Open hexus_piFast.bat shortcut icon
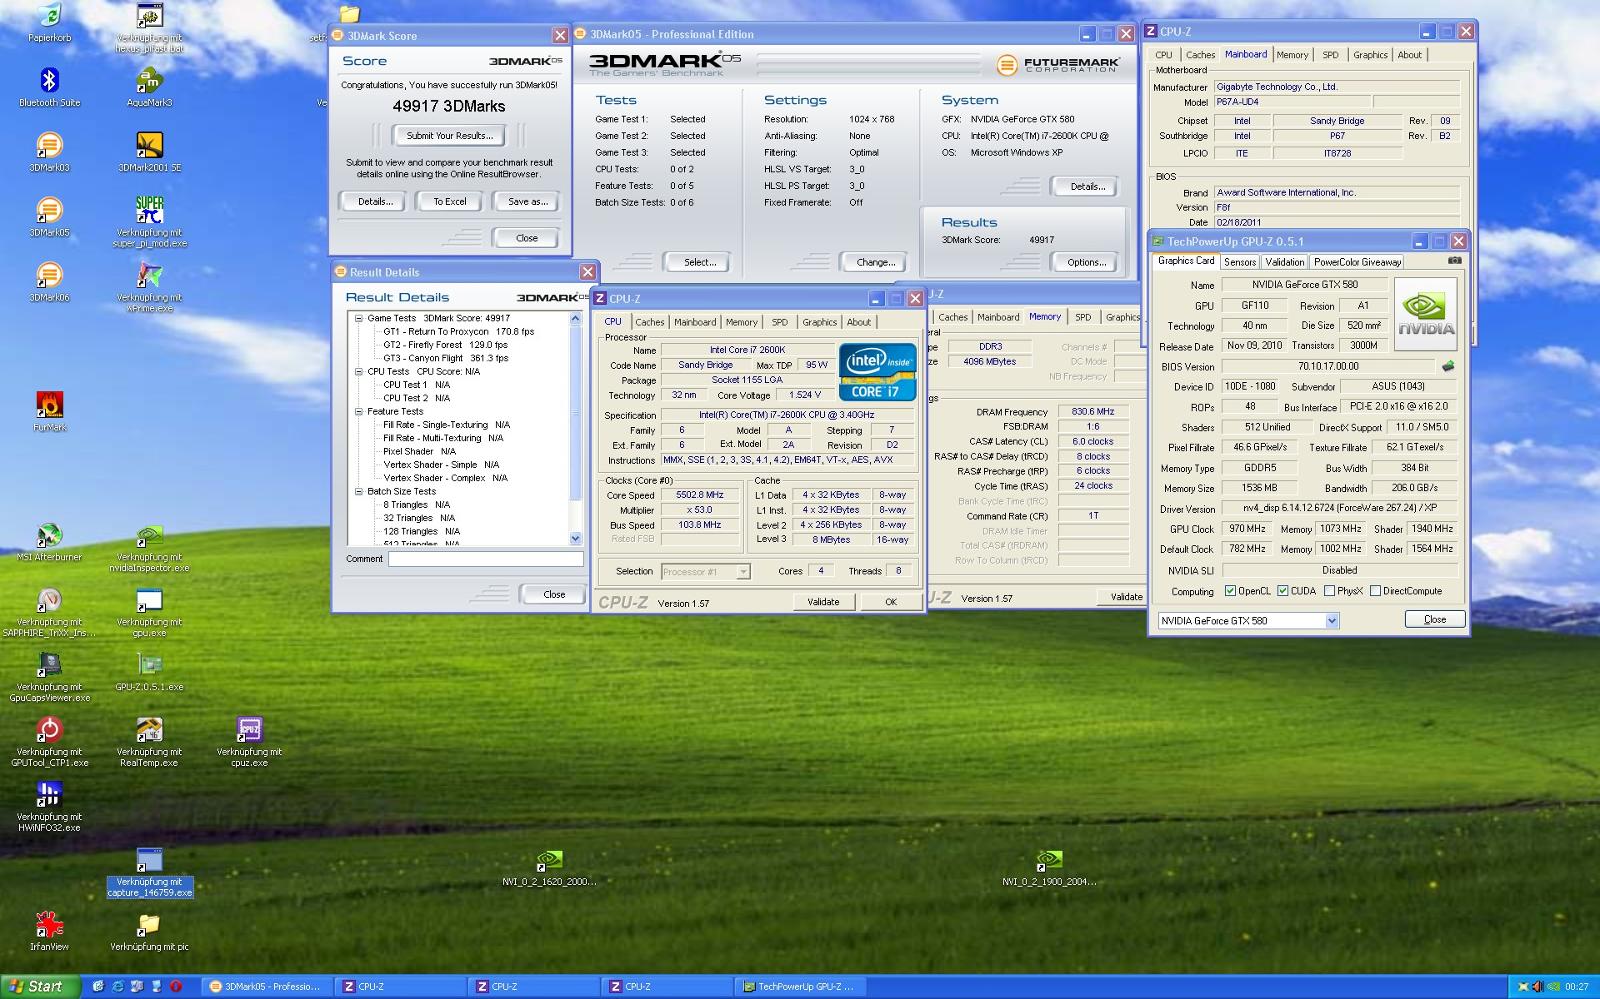The height and width of the screenshot is (999, 1600). 149,17
